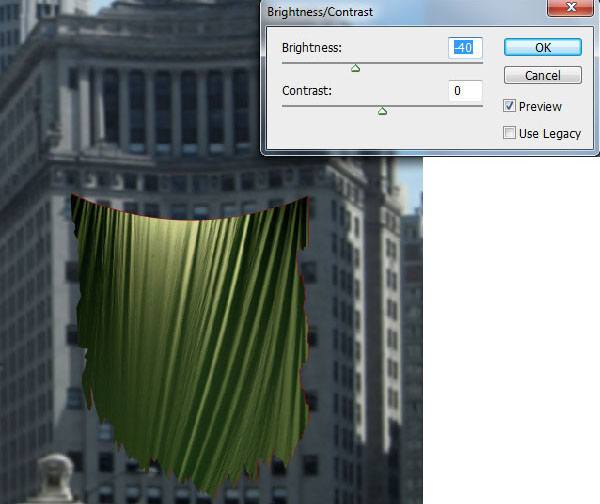Screen dimensions: 600x504
Task: Click the Use Legacy label text
Action: [x=550, y=133]
